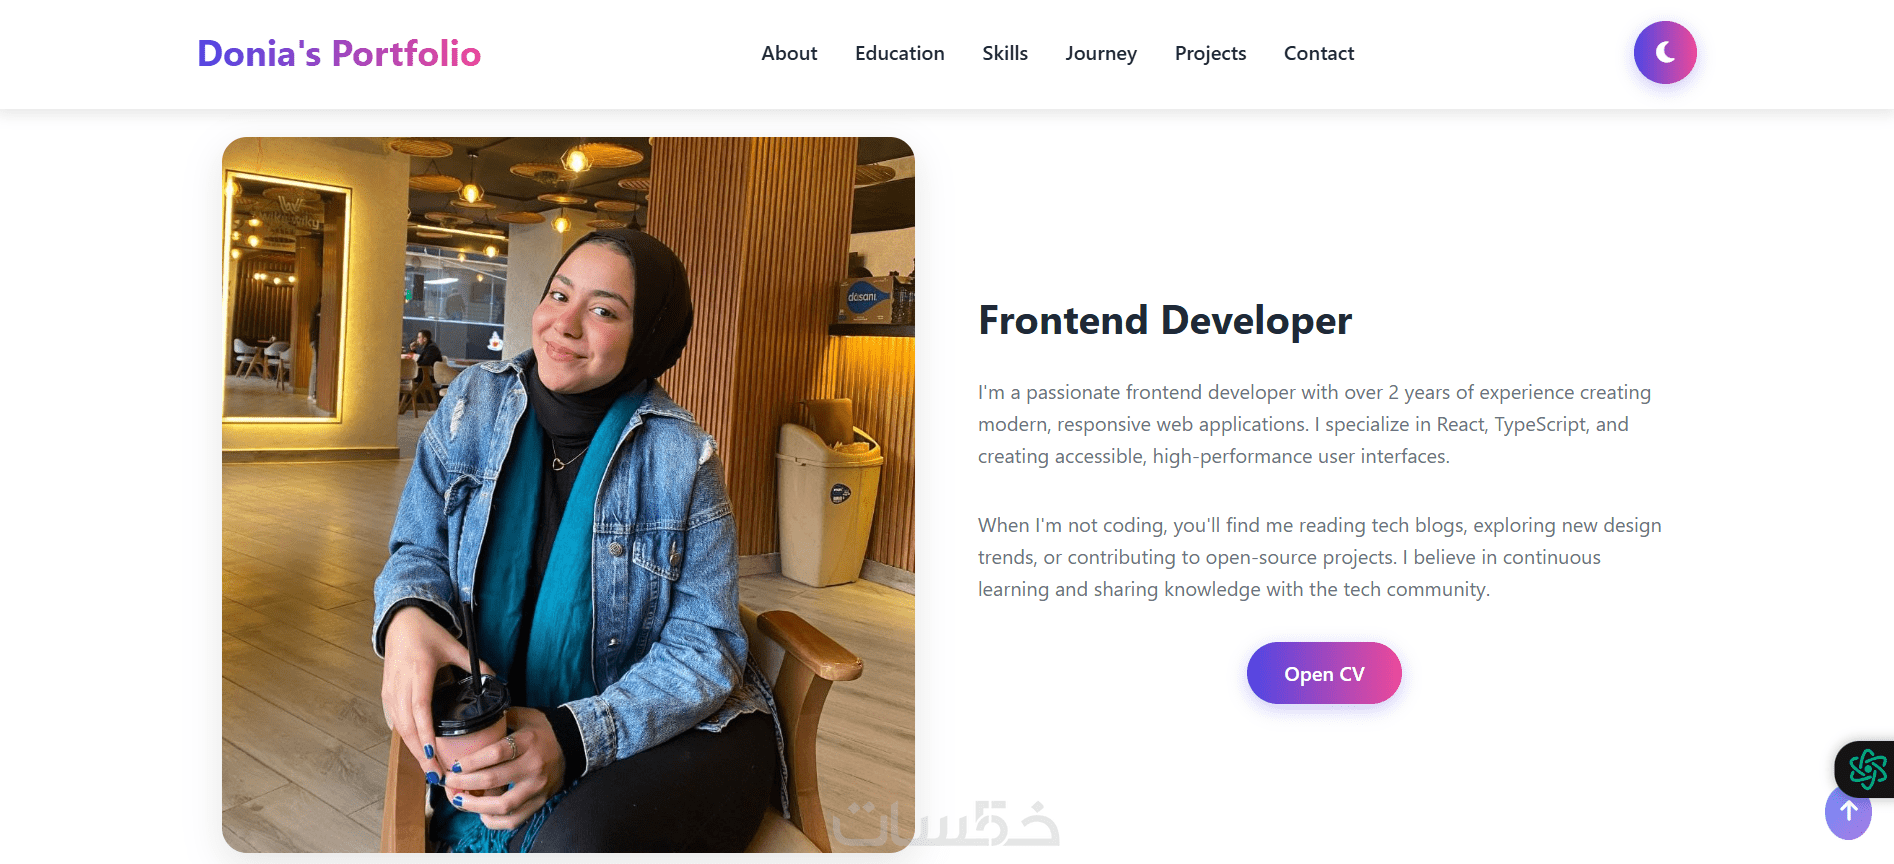This screenshot has width=1894, height=864.
Task: Click the Donia's Portfolio logo
Action: pos(339,53)
